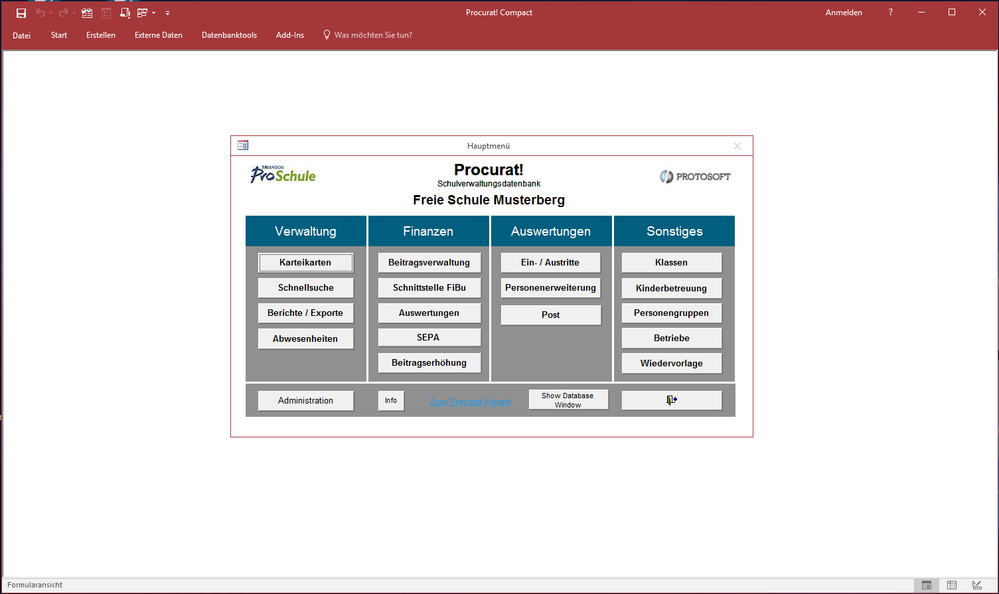Screen dimensions: 999x594
Task: Click the ProSchule logo
Action: (283, 174)
